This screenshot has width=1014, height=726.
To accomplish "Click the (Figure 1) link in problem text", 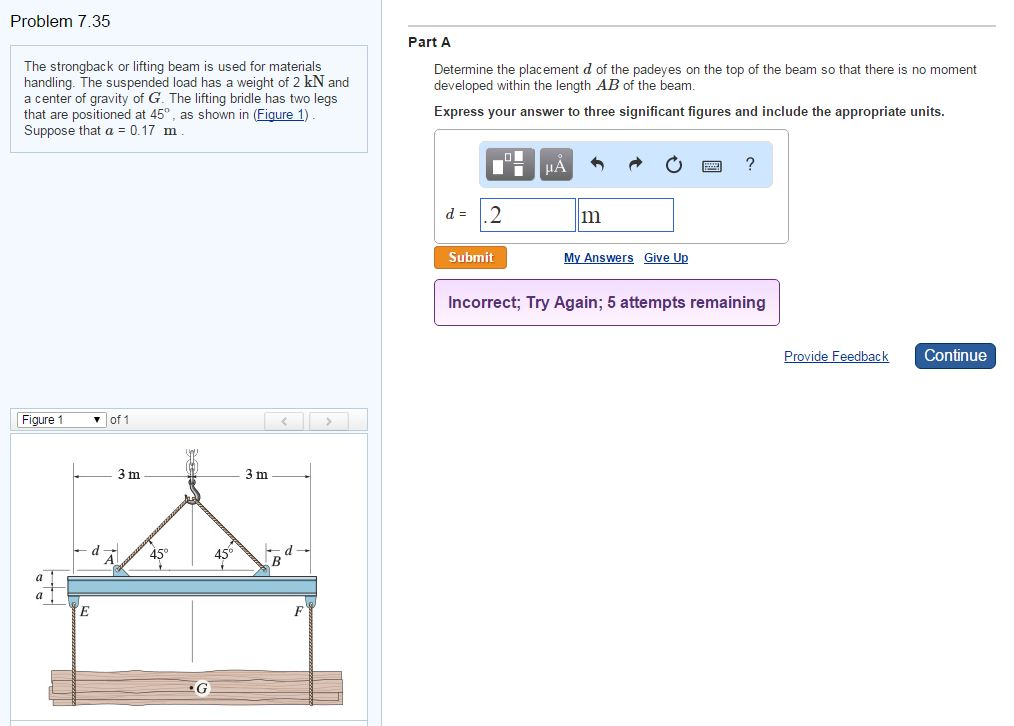I will [283, 114].
